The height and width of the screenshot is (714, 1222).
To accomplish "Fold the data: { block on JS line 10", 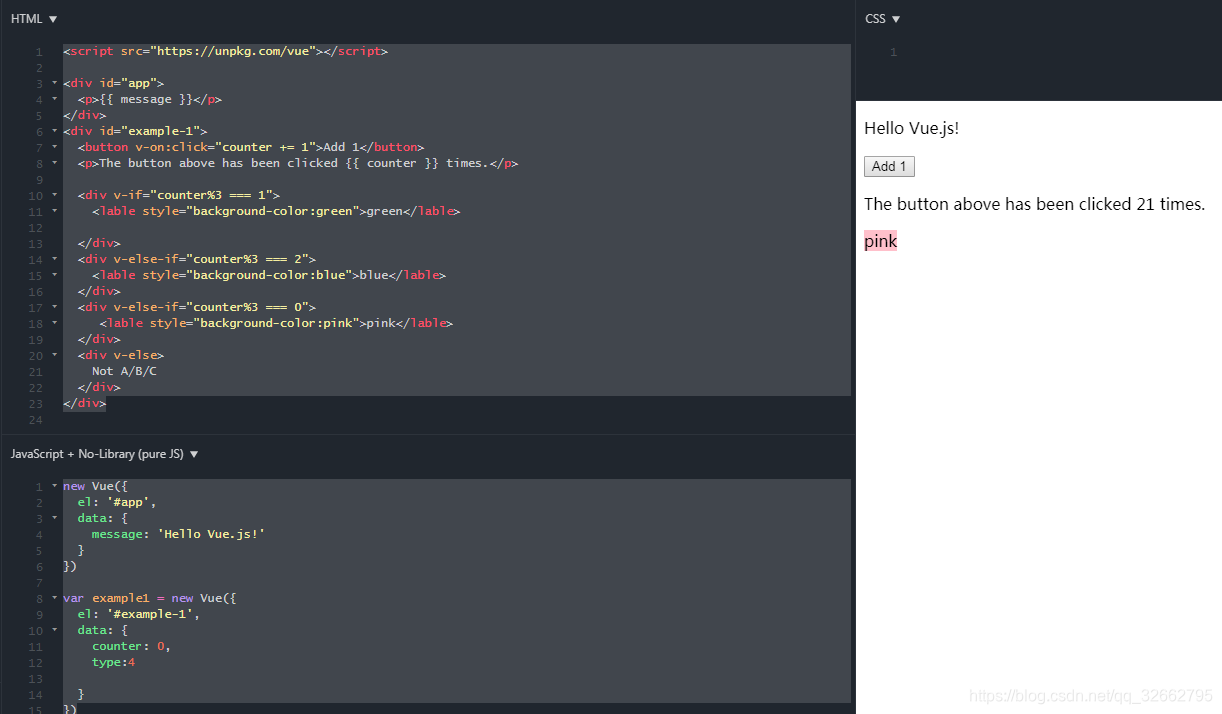I will [x=54, y=630].
